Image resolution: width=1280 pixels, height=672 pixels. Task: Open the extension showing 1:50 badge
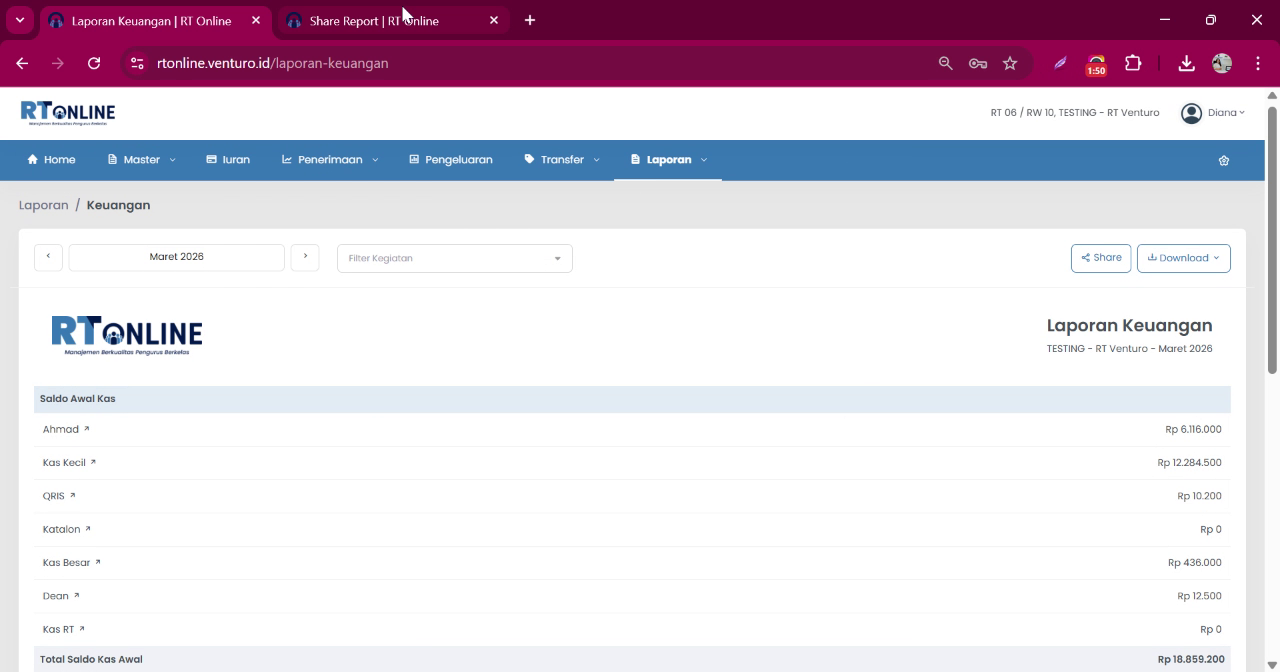click(1096, 64)
